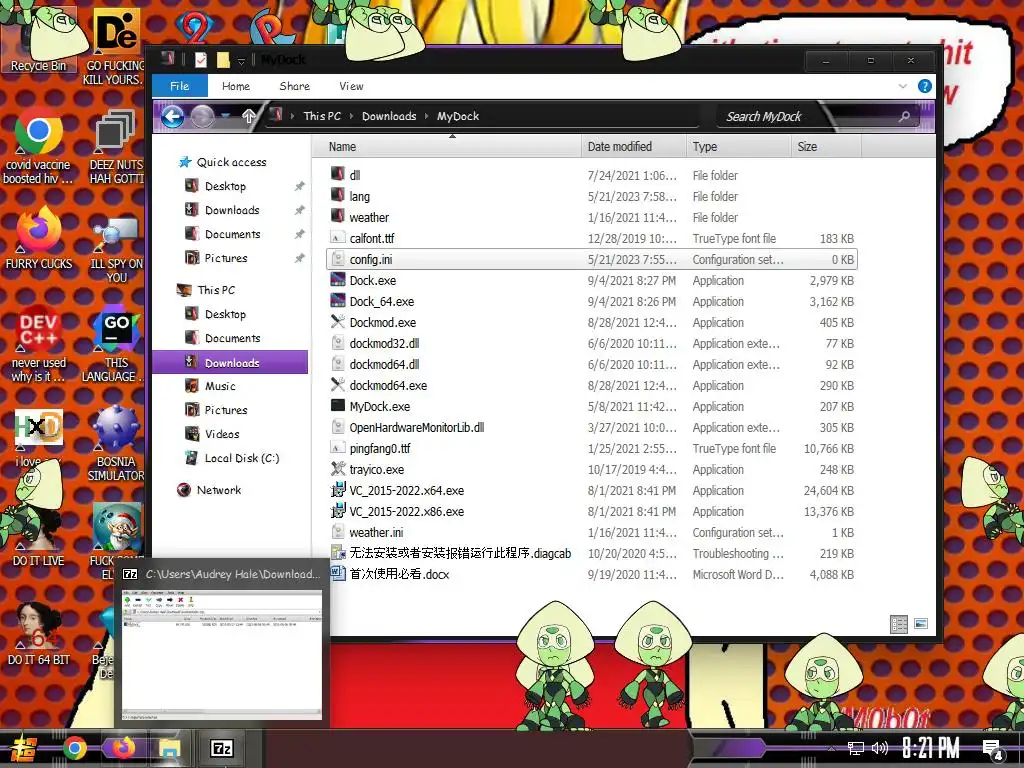Click the volume icon in system tray

click(880, 748)
